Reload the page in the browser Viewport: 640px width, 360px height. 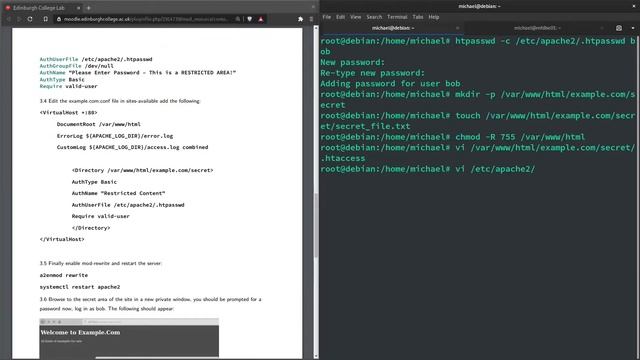[x=30, y=19]
